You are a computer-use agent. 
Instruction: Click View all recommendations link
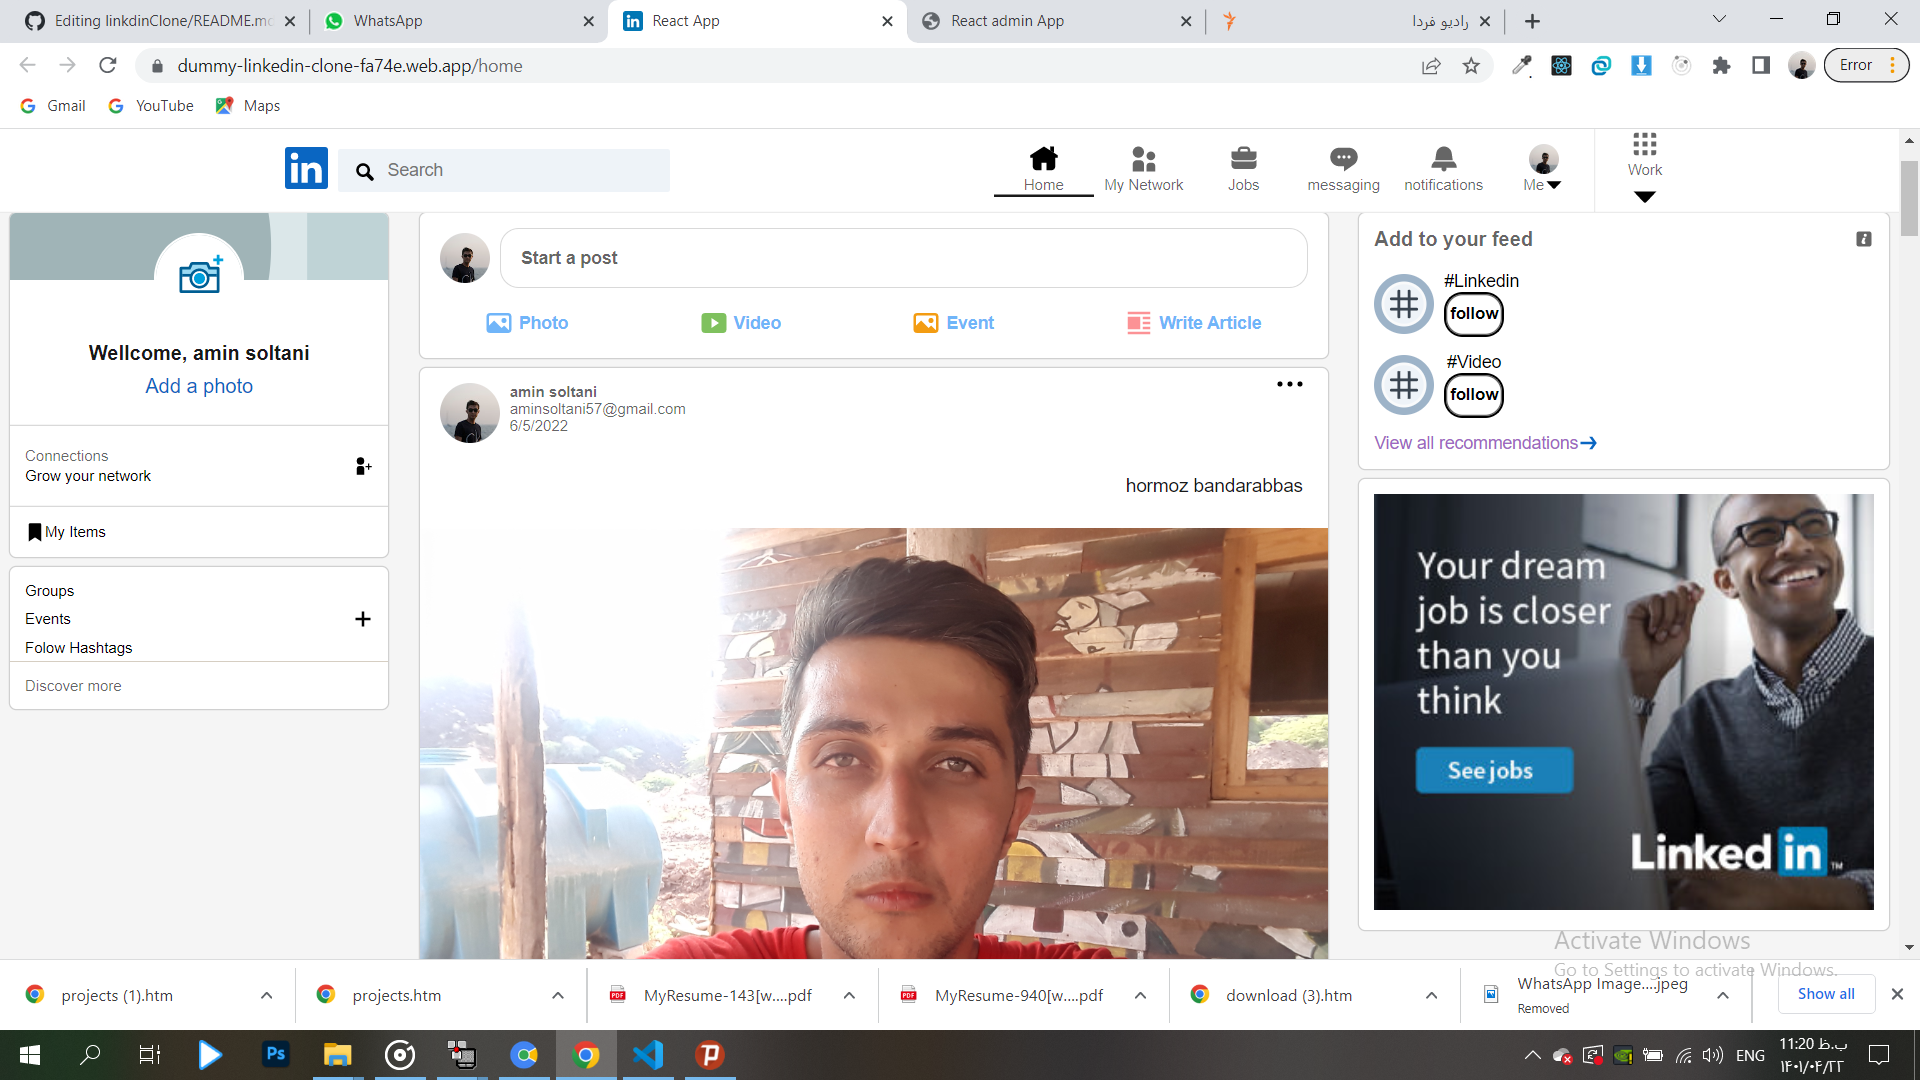click(x=1485, y=443)
